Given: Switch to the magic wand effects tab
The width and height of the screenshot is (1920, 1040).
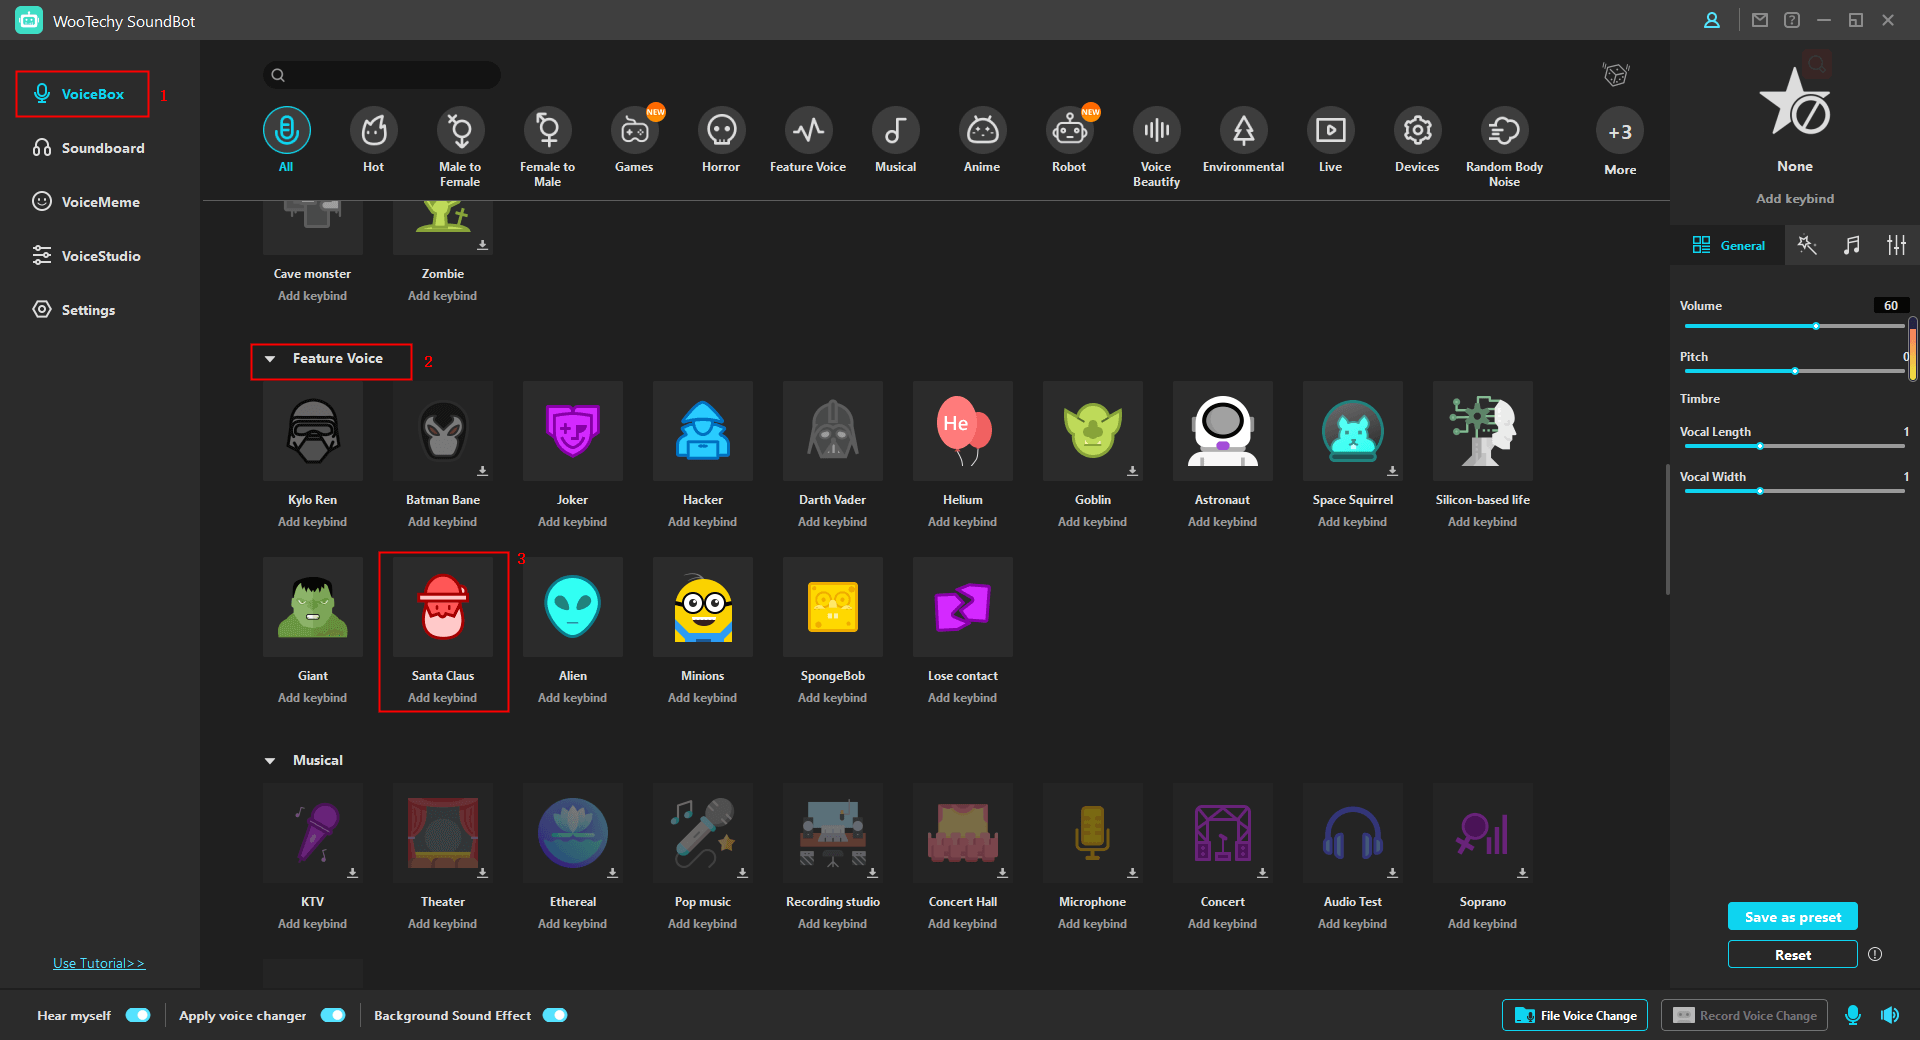Looking at the screenshot, I should tap(1807, 245).
